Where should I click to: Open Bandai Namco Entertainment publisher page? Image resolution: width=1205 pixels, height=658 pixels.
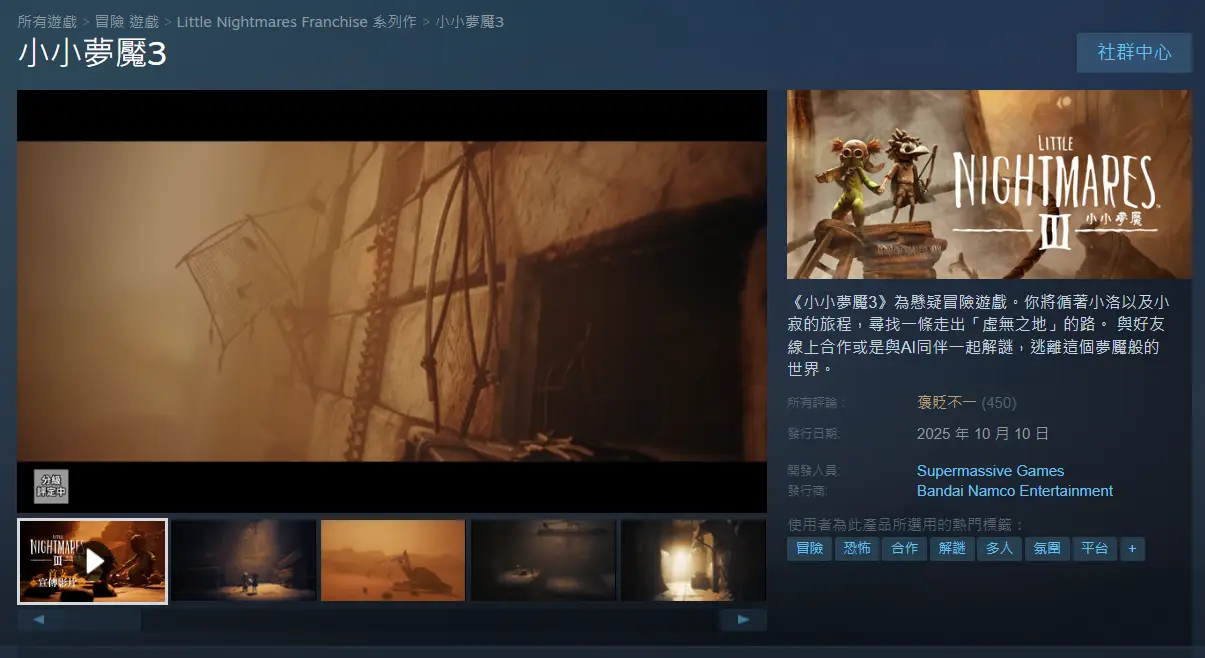click(1014, 491)
